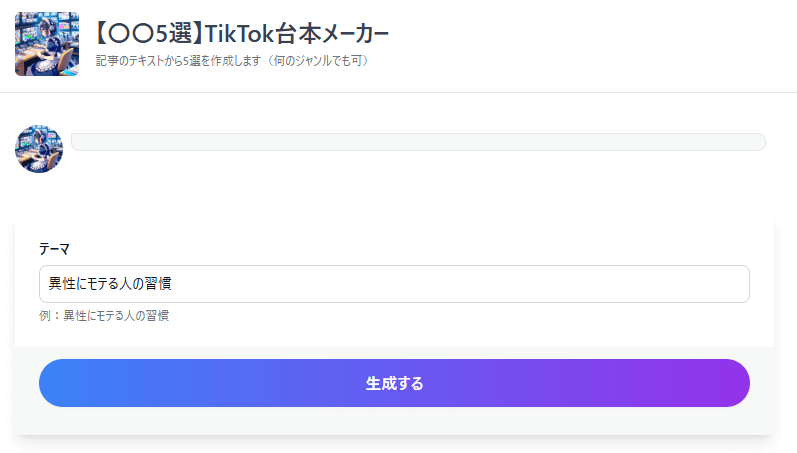Click the hint text 例：異性にモテる人の習慣
This screenshot has width=797, height=453.
click(x=104, y=316)
